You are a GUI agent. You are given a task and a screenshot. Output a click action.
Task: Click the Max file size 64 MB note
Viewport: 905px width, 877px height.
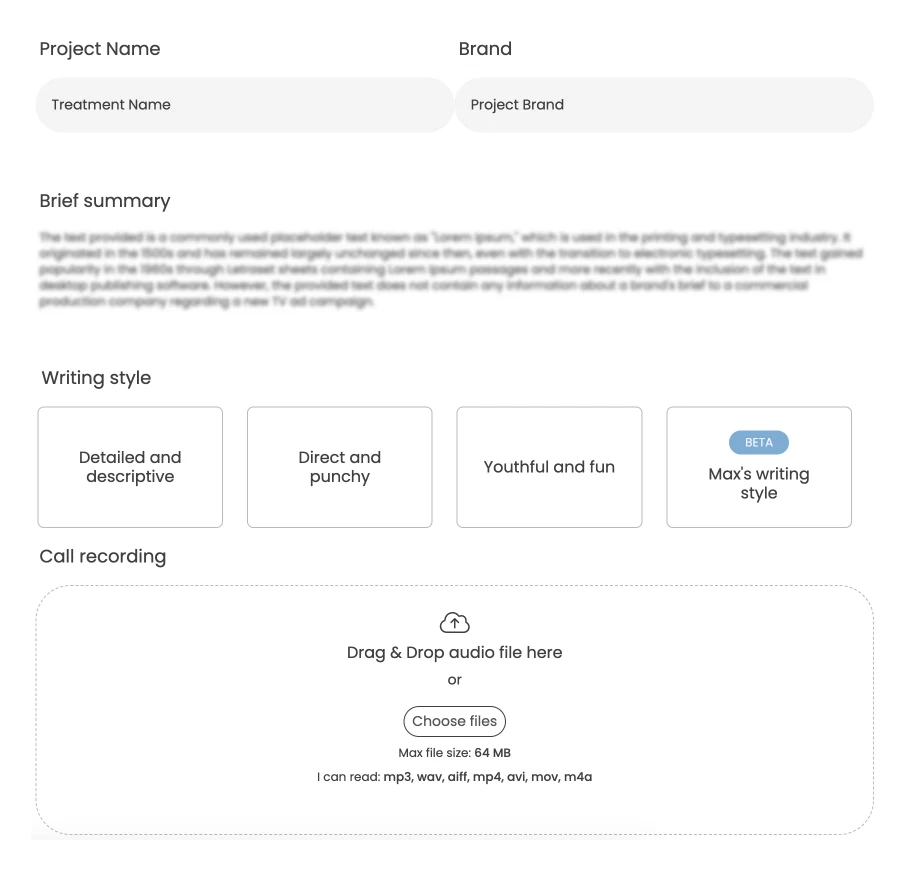coord(454,753)
